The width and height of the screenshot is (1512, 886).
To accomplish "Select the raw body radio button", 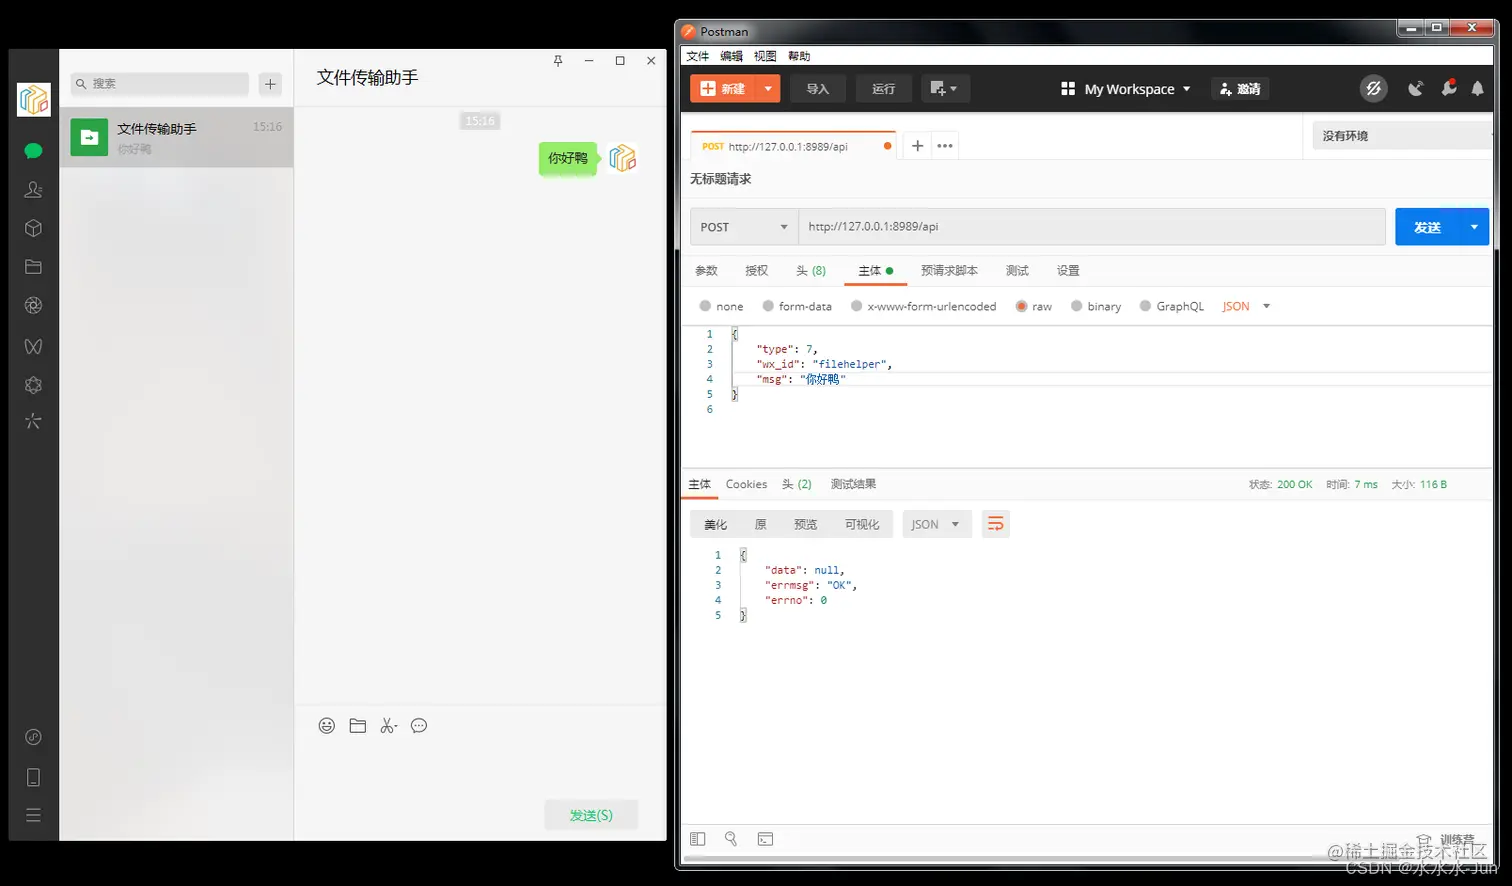I will click(x=1021, y=306).
